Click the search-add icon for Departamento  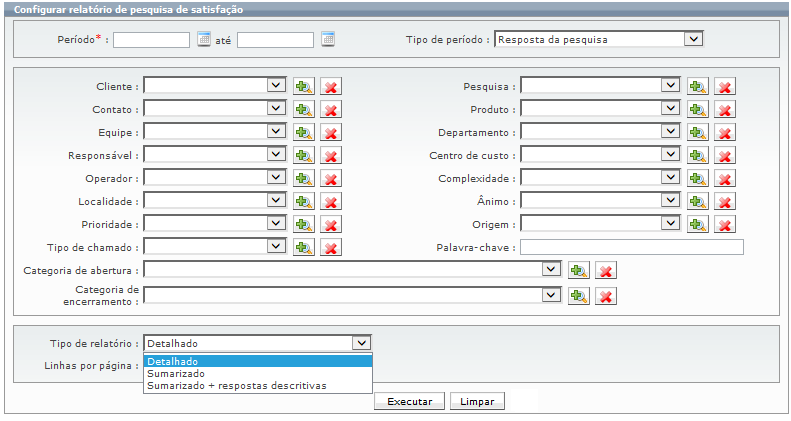pos(698,133)
